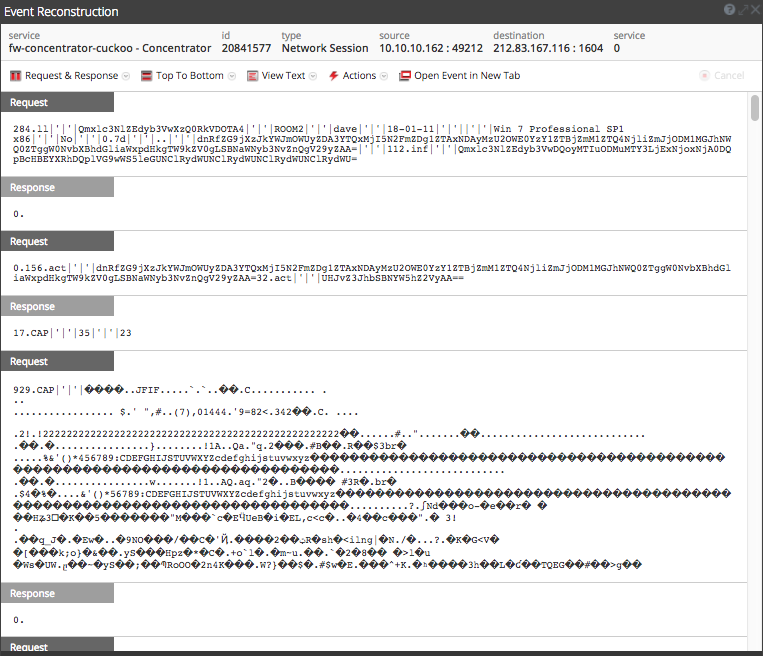
Task: Close the Event Reconstruction dialog
Action: [755, 9]
